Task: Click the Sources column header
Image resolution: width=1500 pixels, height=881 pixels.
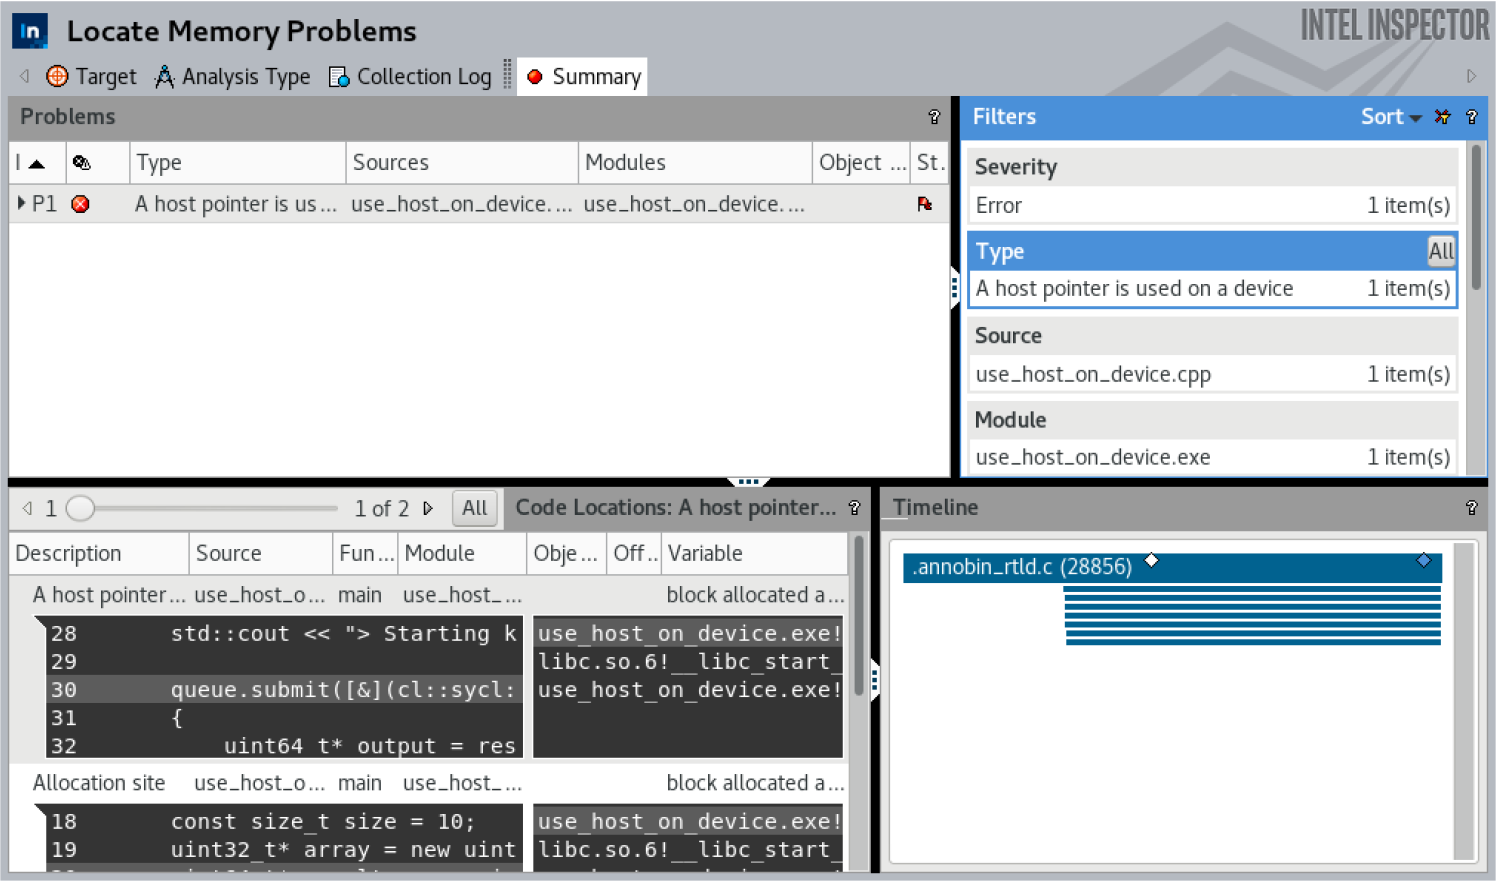Action: 462,162
